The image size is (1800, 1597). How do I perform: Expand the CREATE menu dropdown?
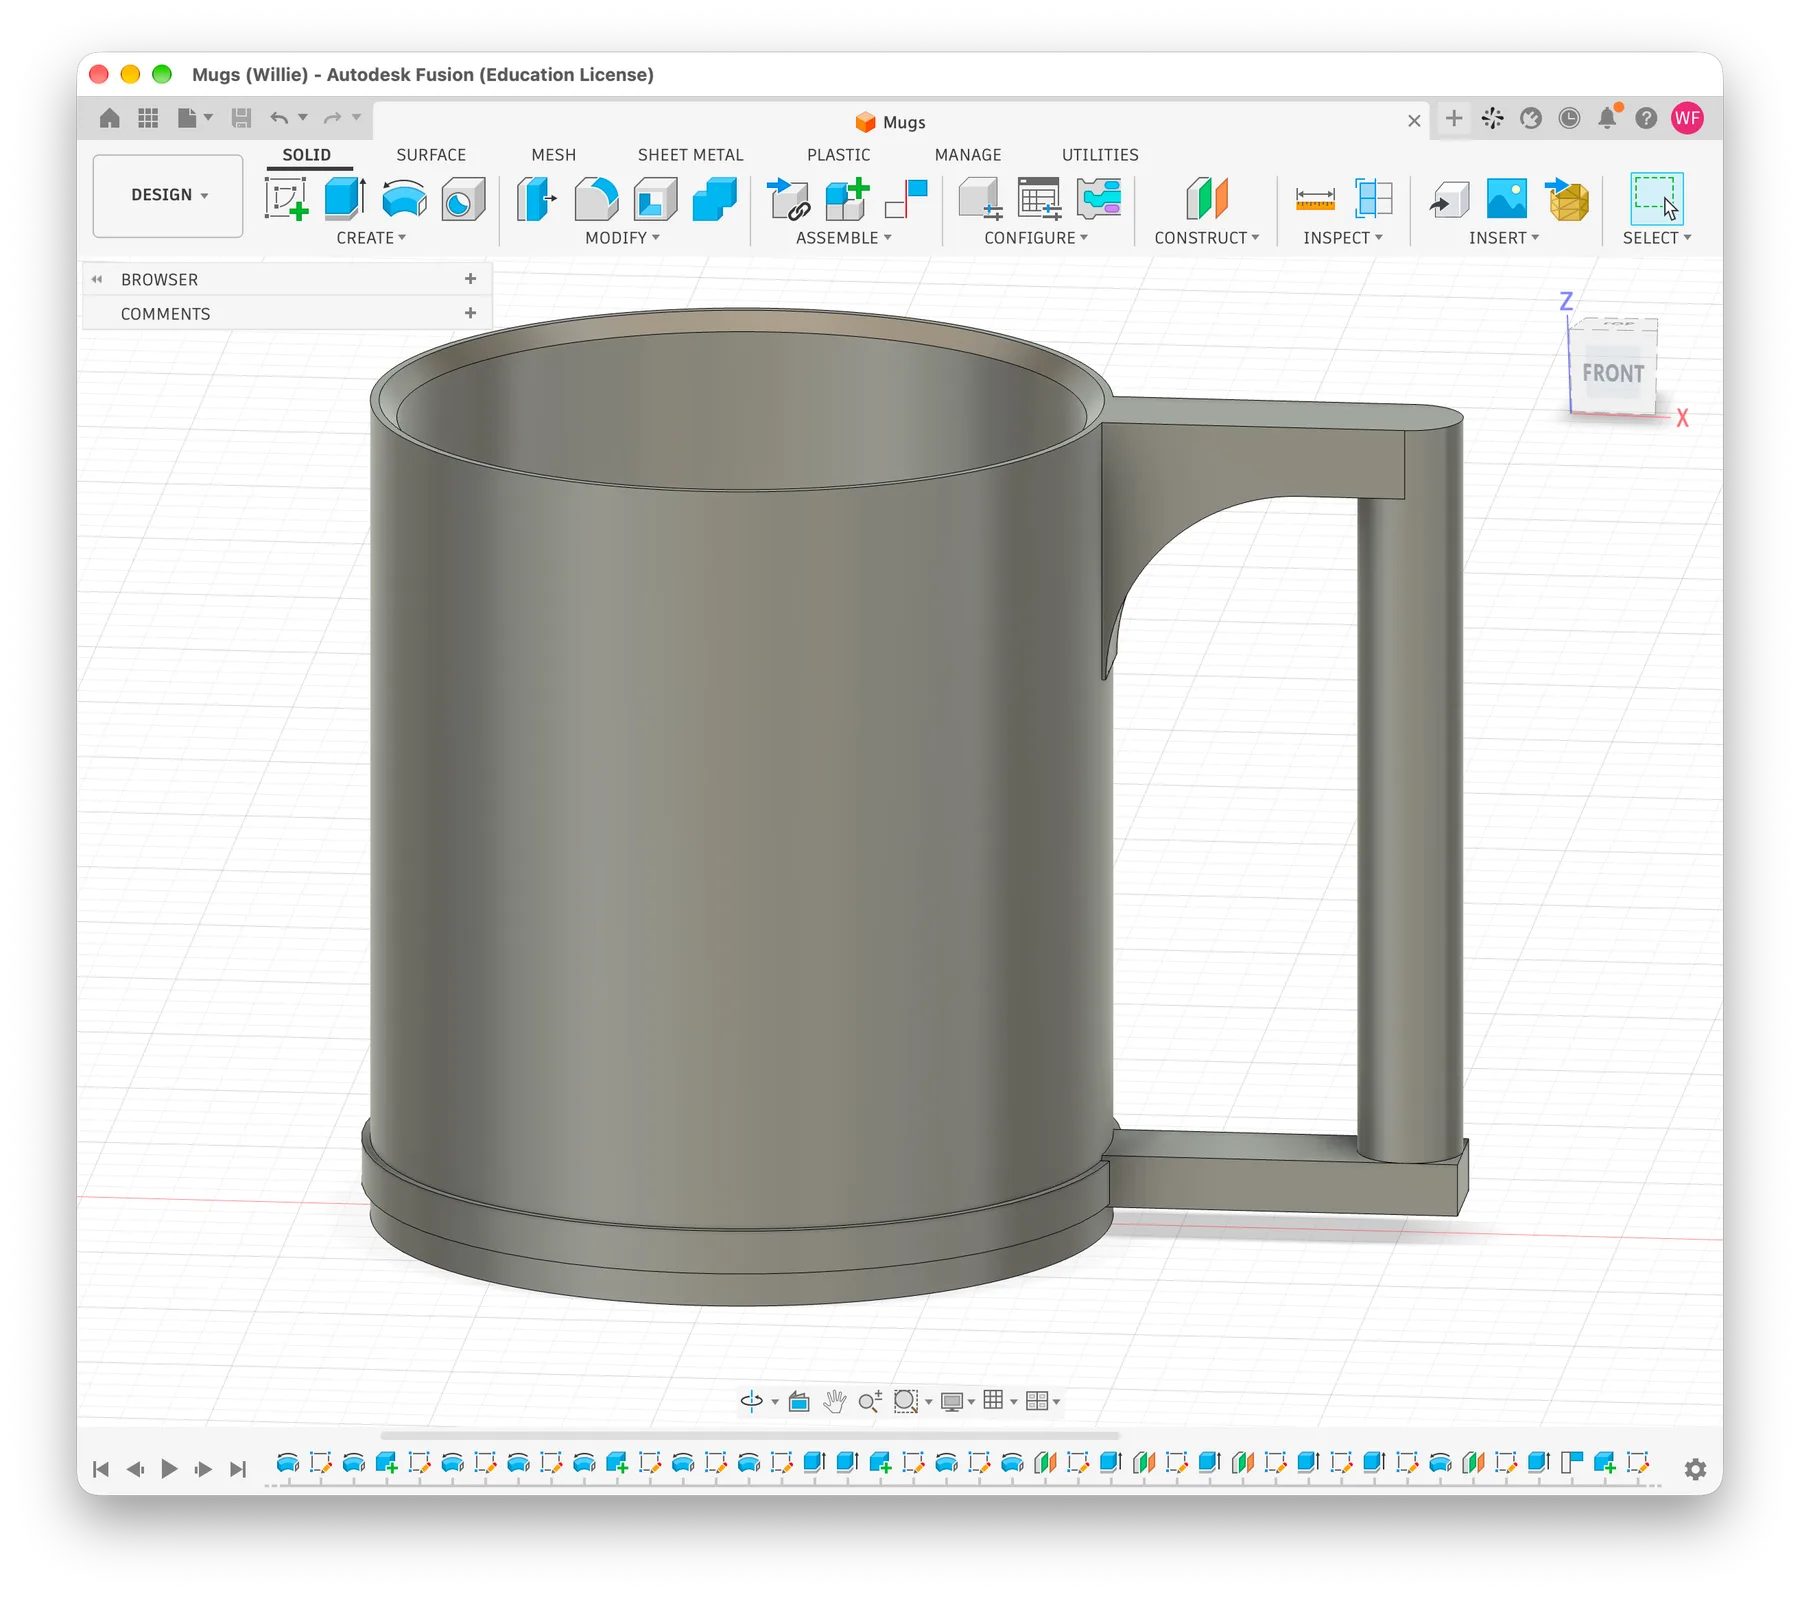[x=371, y=238]
